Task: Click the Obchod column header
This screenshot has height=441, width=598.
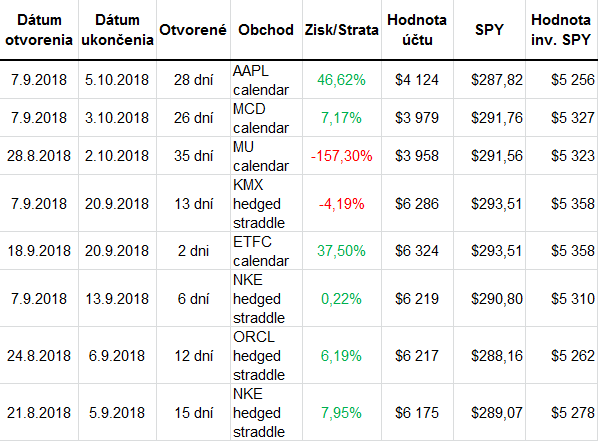Action: [266, 30]
